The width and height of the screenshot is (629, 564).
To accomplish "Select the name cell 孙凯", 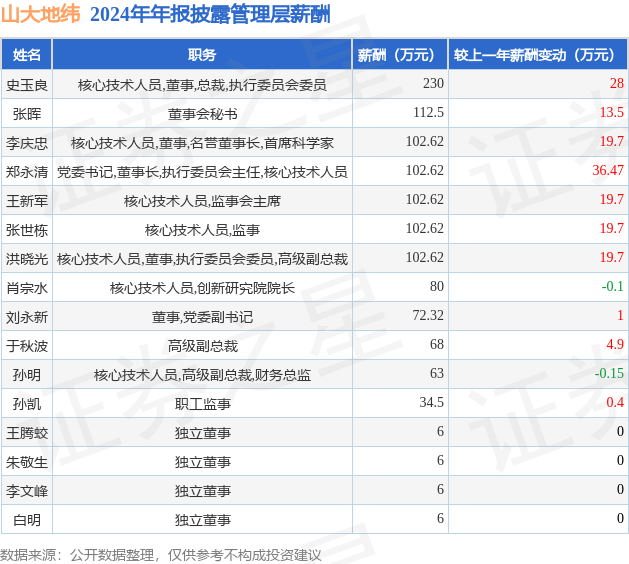I will pyautogui.click(x=27, y=404).
